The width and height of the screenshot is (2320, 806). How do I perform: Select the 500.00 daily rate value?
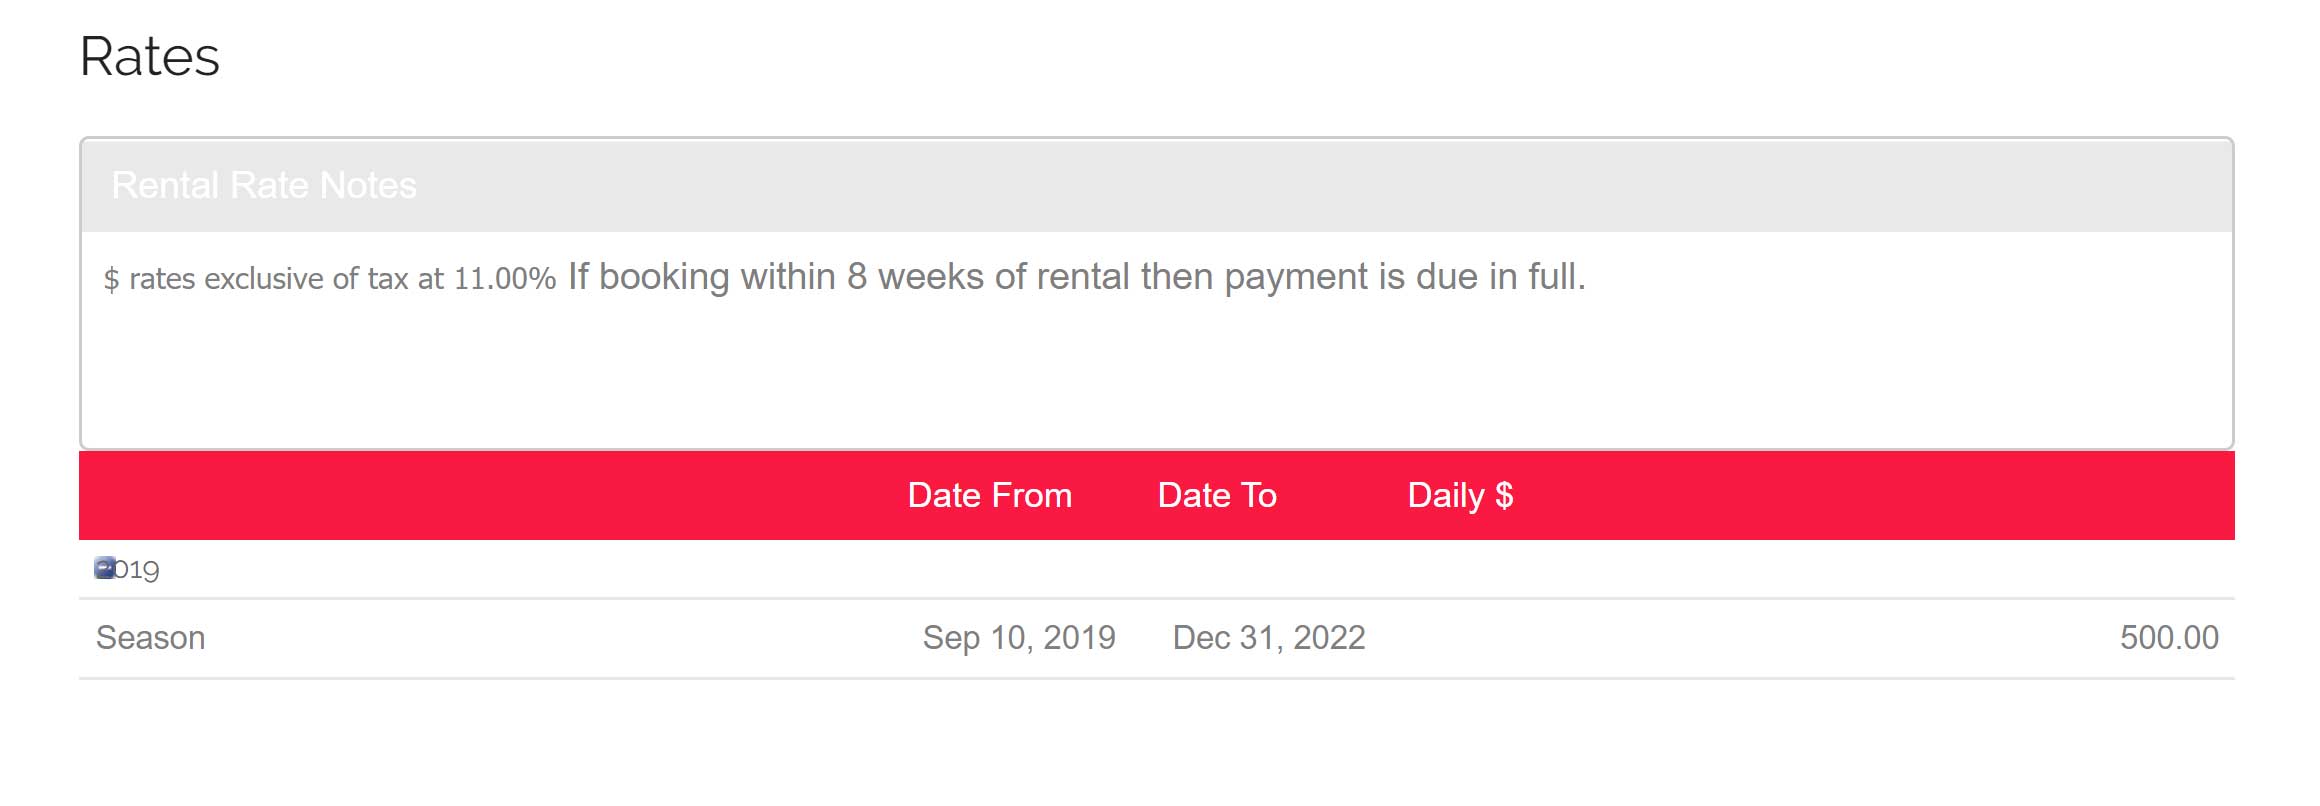pyautogui.click(x=2168, y=638)
